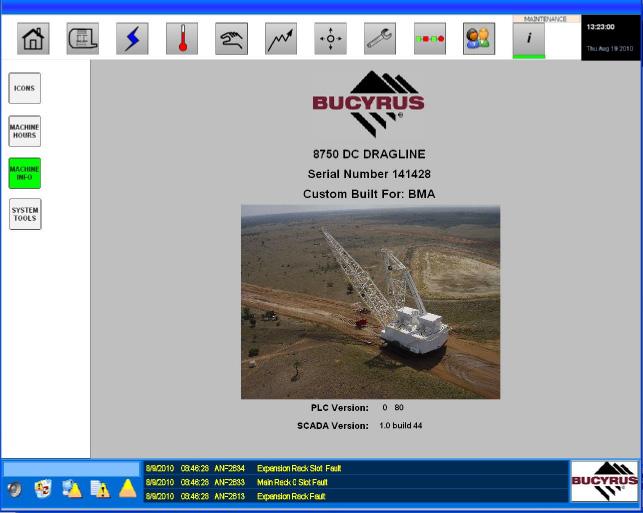Viewport: 643px width, 513px height.
Task: Open the hand controls icon
Action: tap(231, 39)
